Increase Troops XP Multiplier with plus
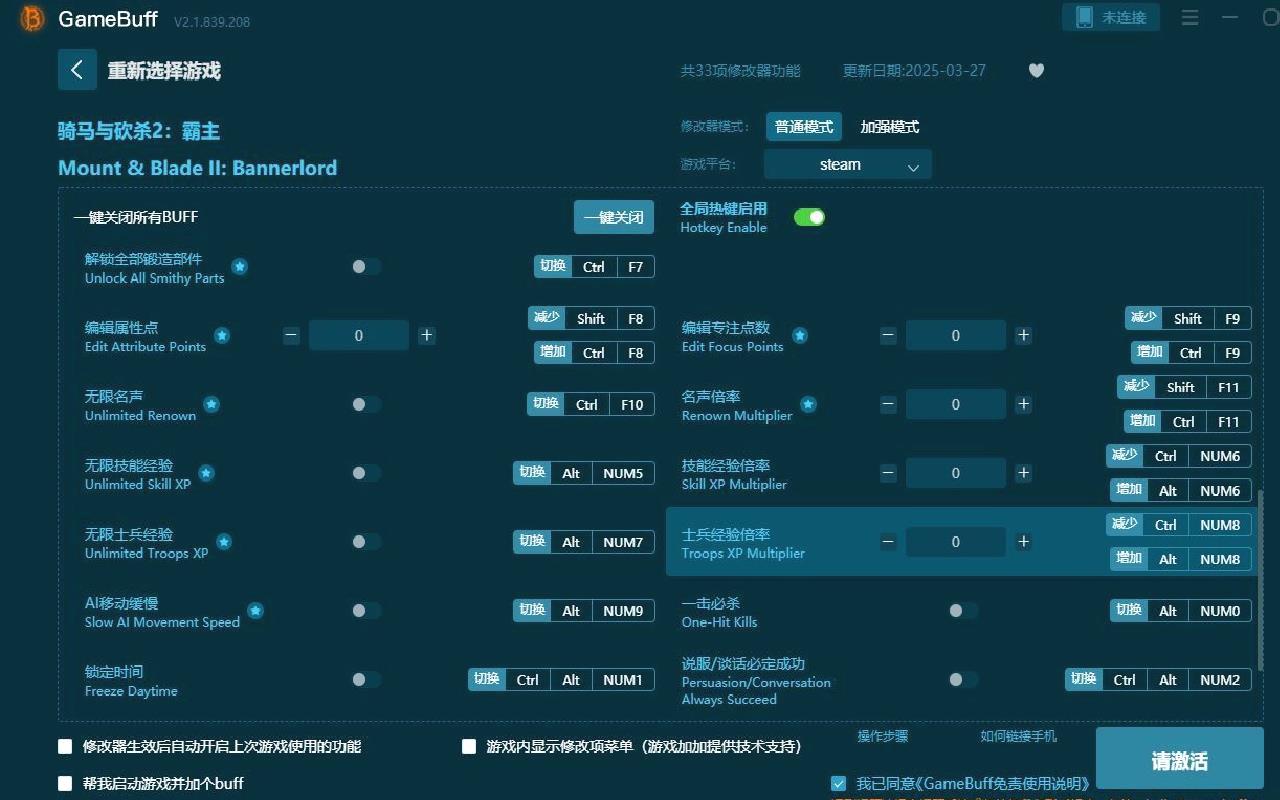 (1024, 542)
